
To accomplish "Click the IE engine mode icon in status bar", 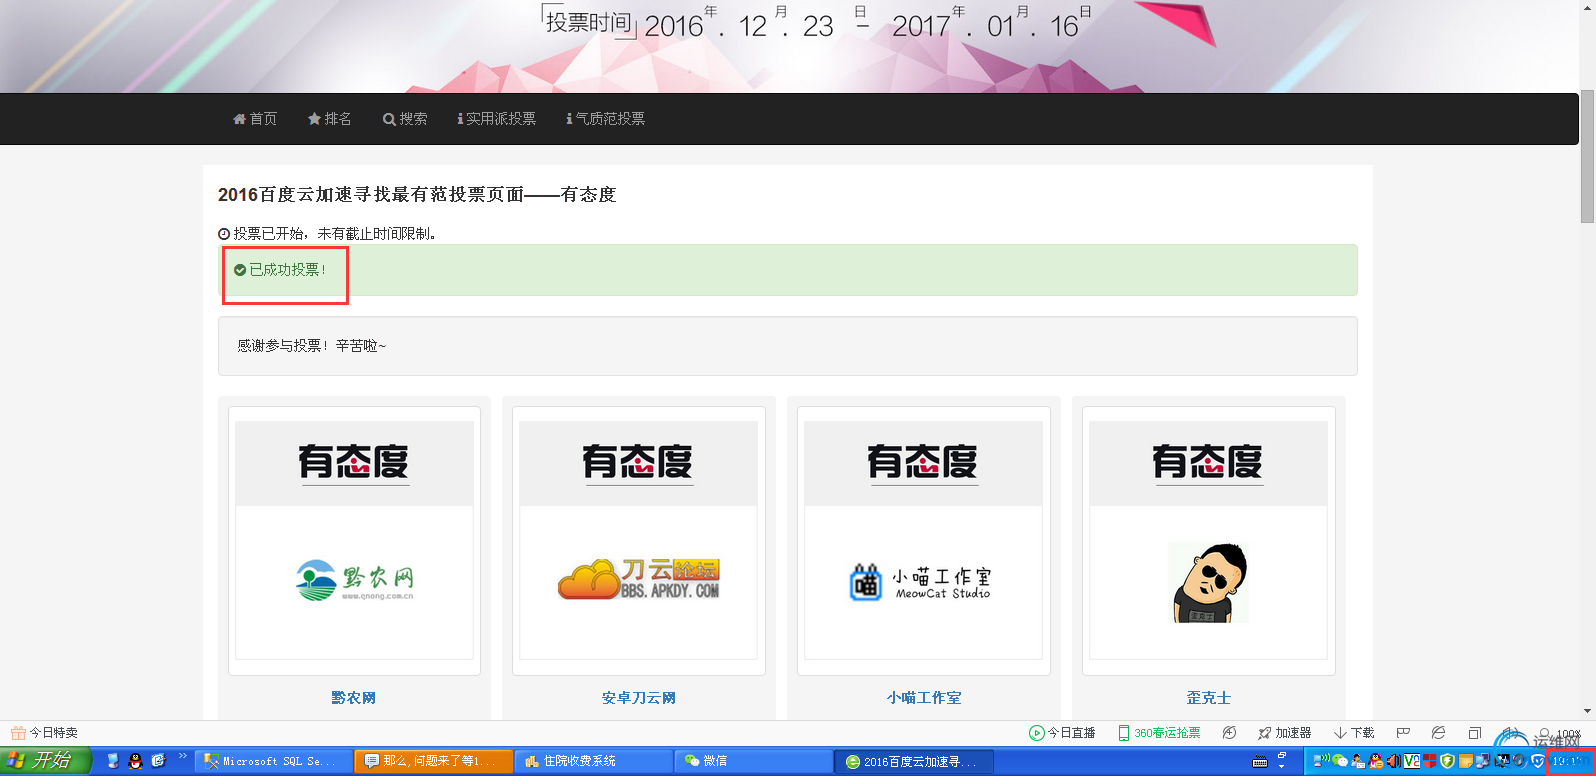I will 1438,733.
